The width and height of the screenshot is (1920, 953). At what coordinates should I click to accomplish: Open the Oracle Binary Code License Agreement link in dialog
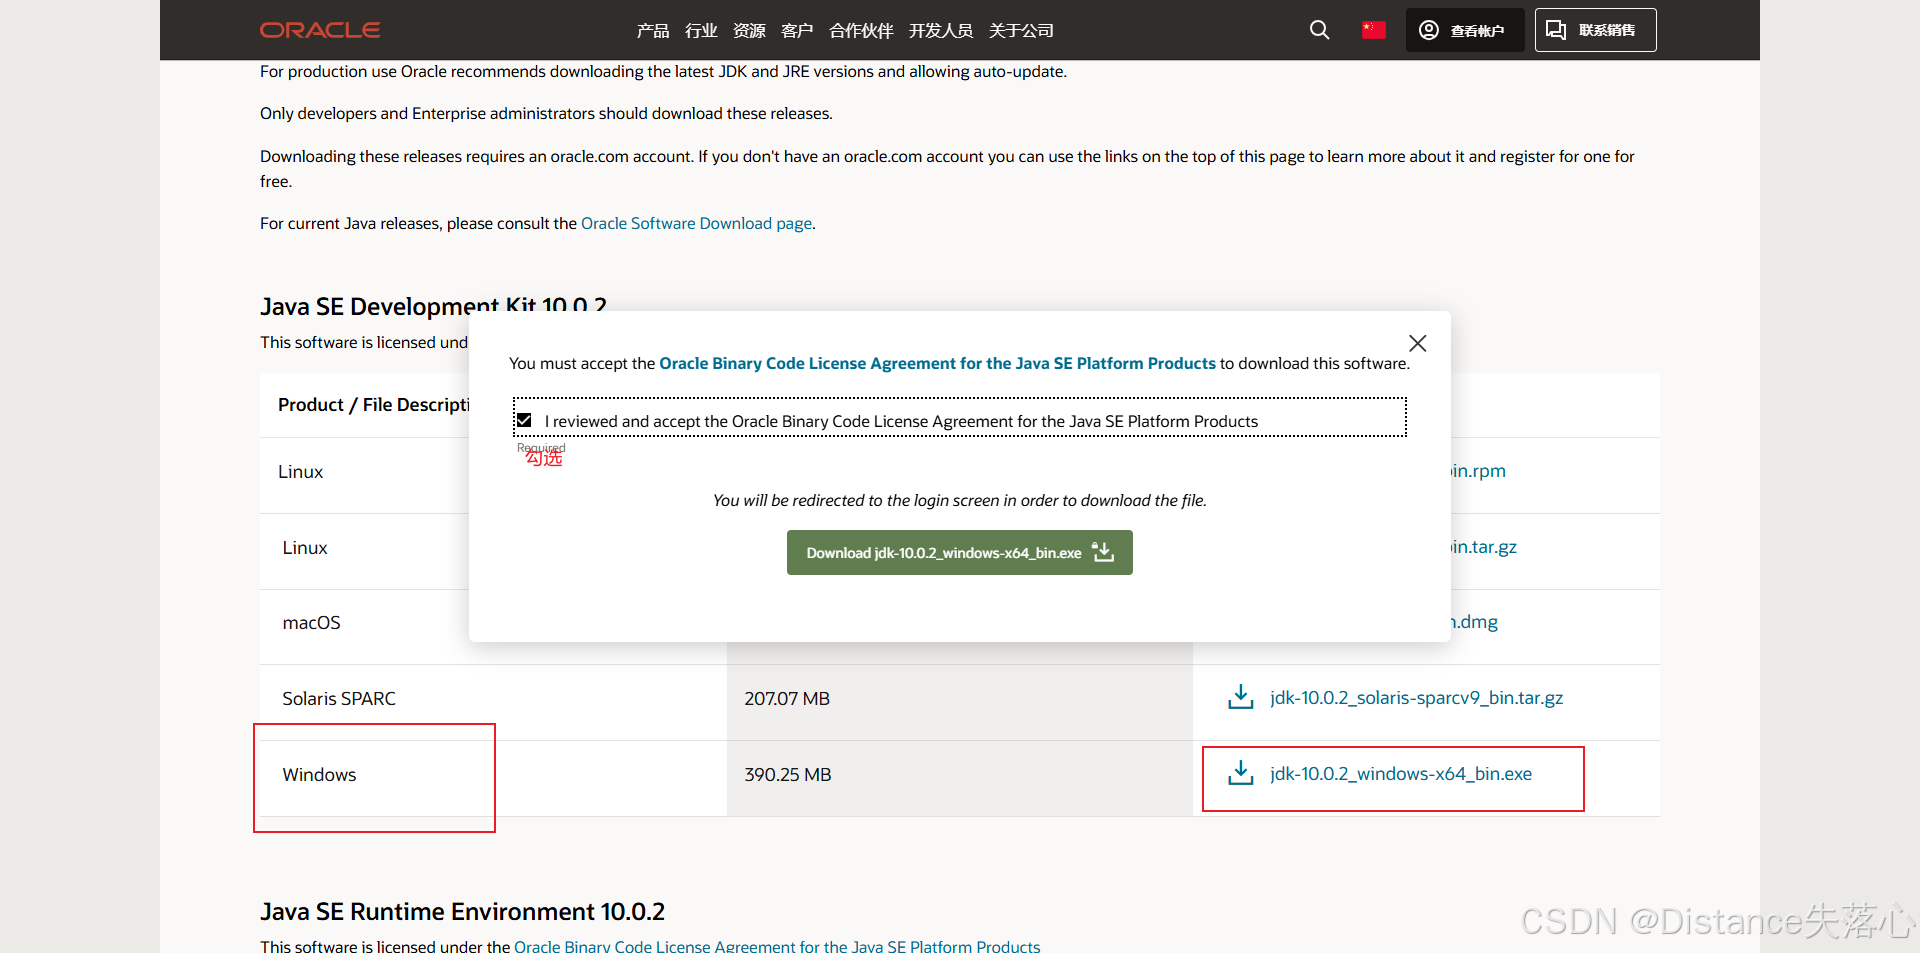tap(937, 363)
